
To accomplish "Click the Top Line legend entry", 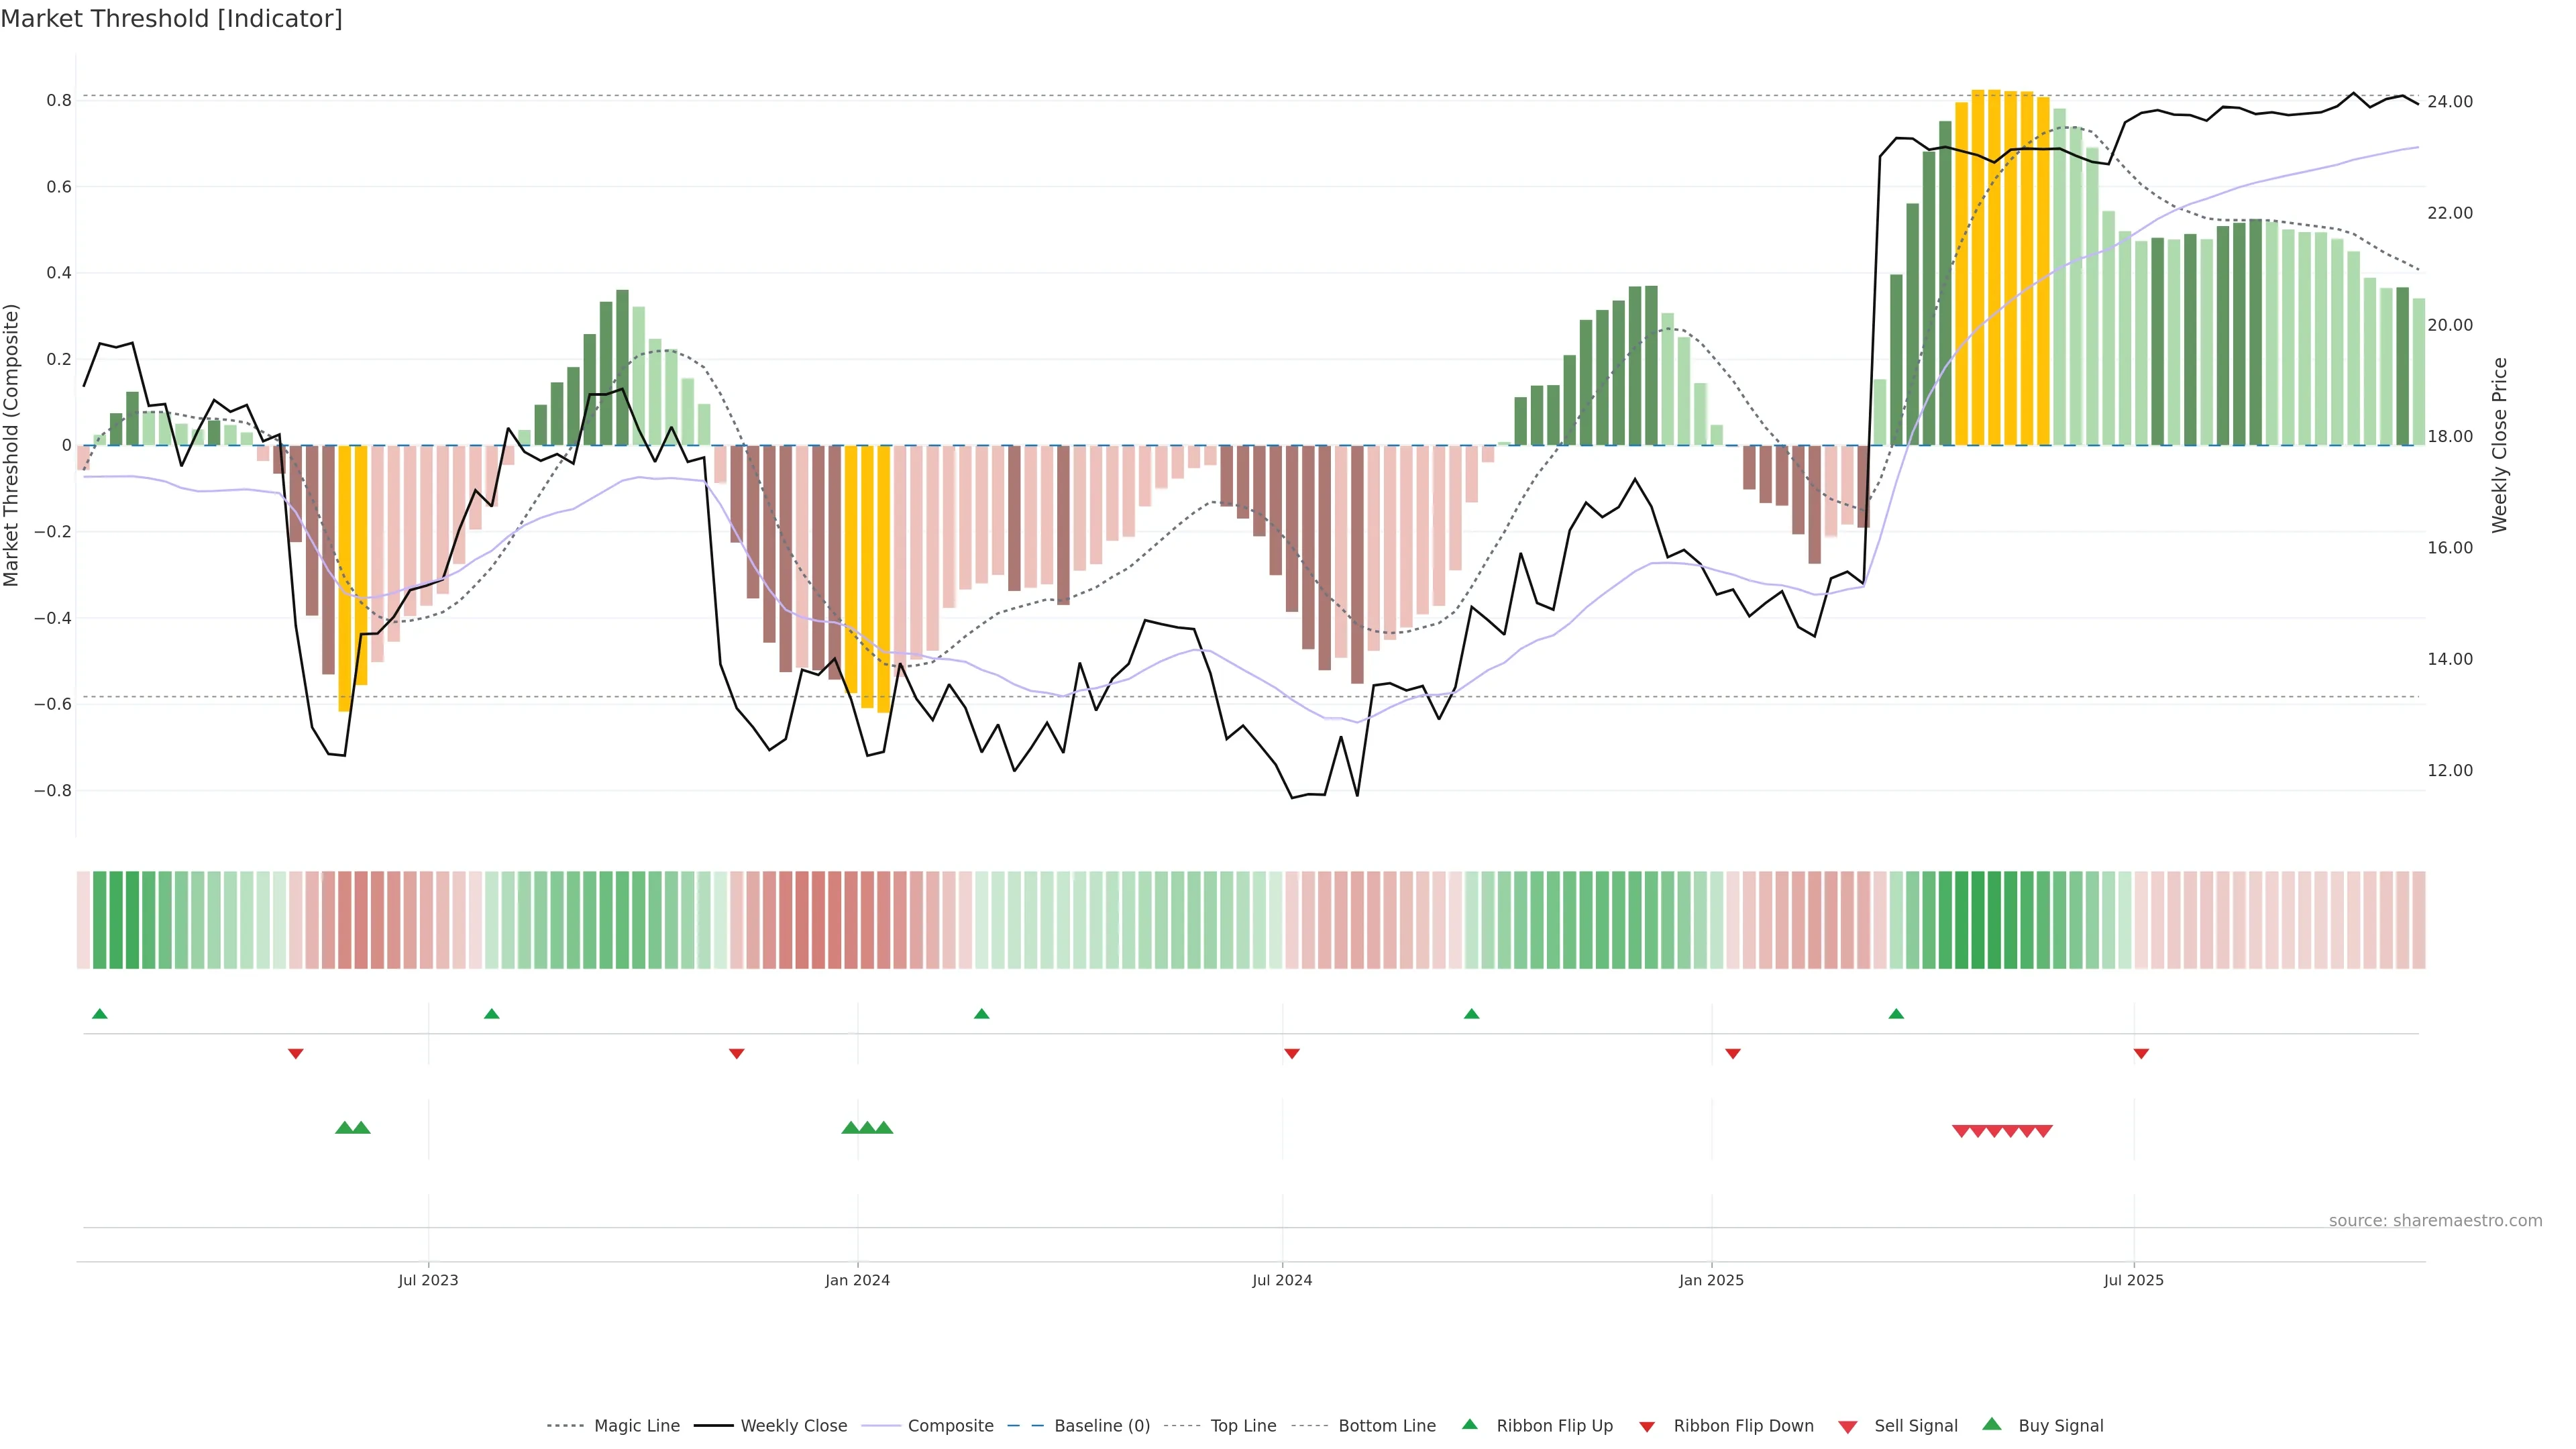I will click(1243, 1425).
